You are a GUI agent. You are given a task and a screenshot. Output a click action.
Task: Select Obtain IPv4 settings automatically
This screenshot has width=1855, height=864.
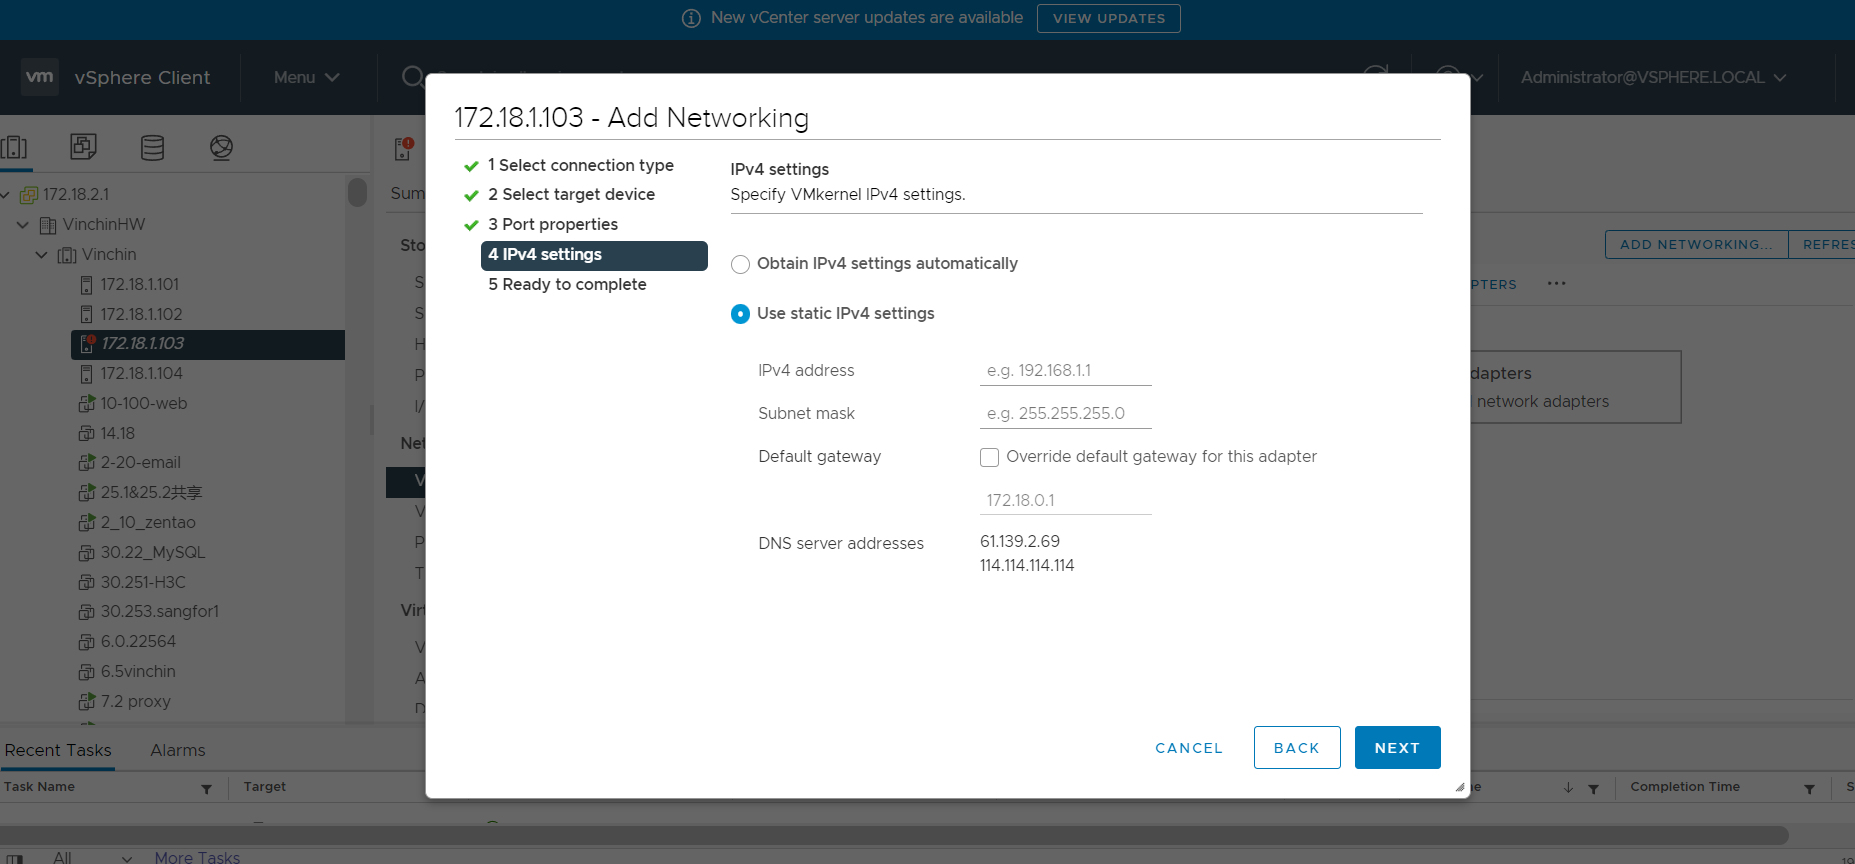(740, 264)
